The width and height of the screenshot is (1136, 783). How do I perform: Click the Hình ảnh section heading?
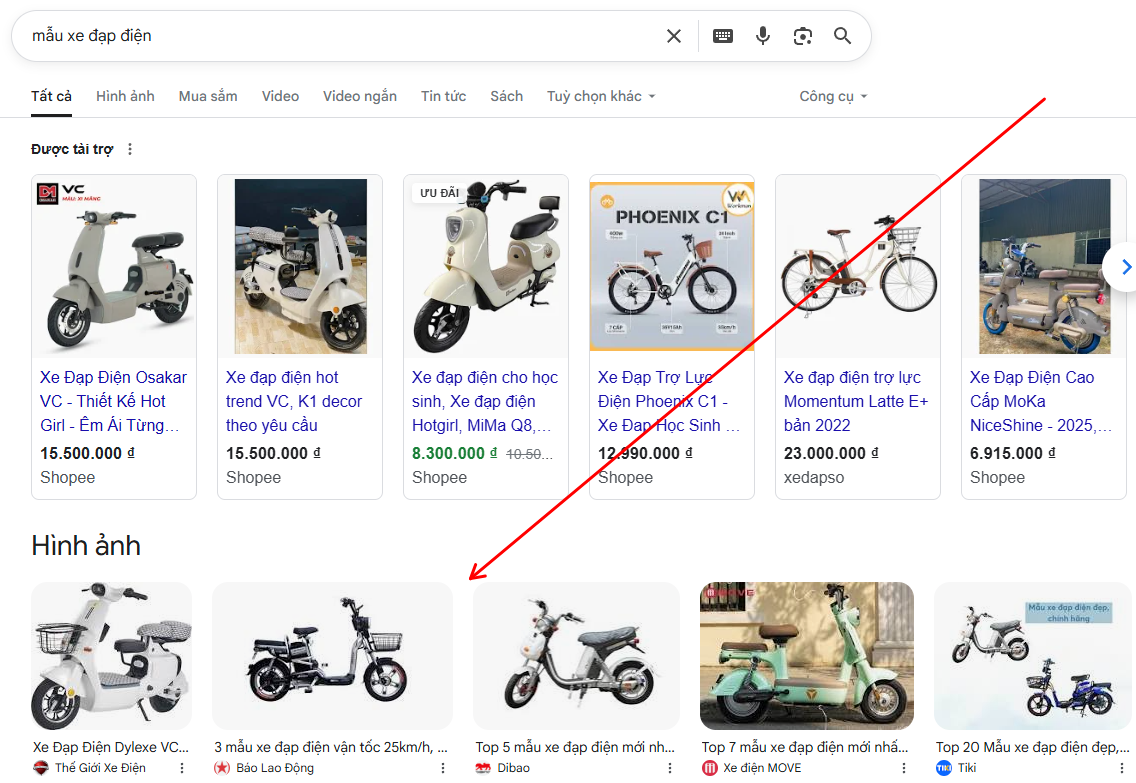tap(86, 546)
